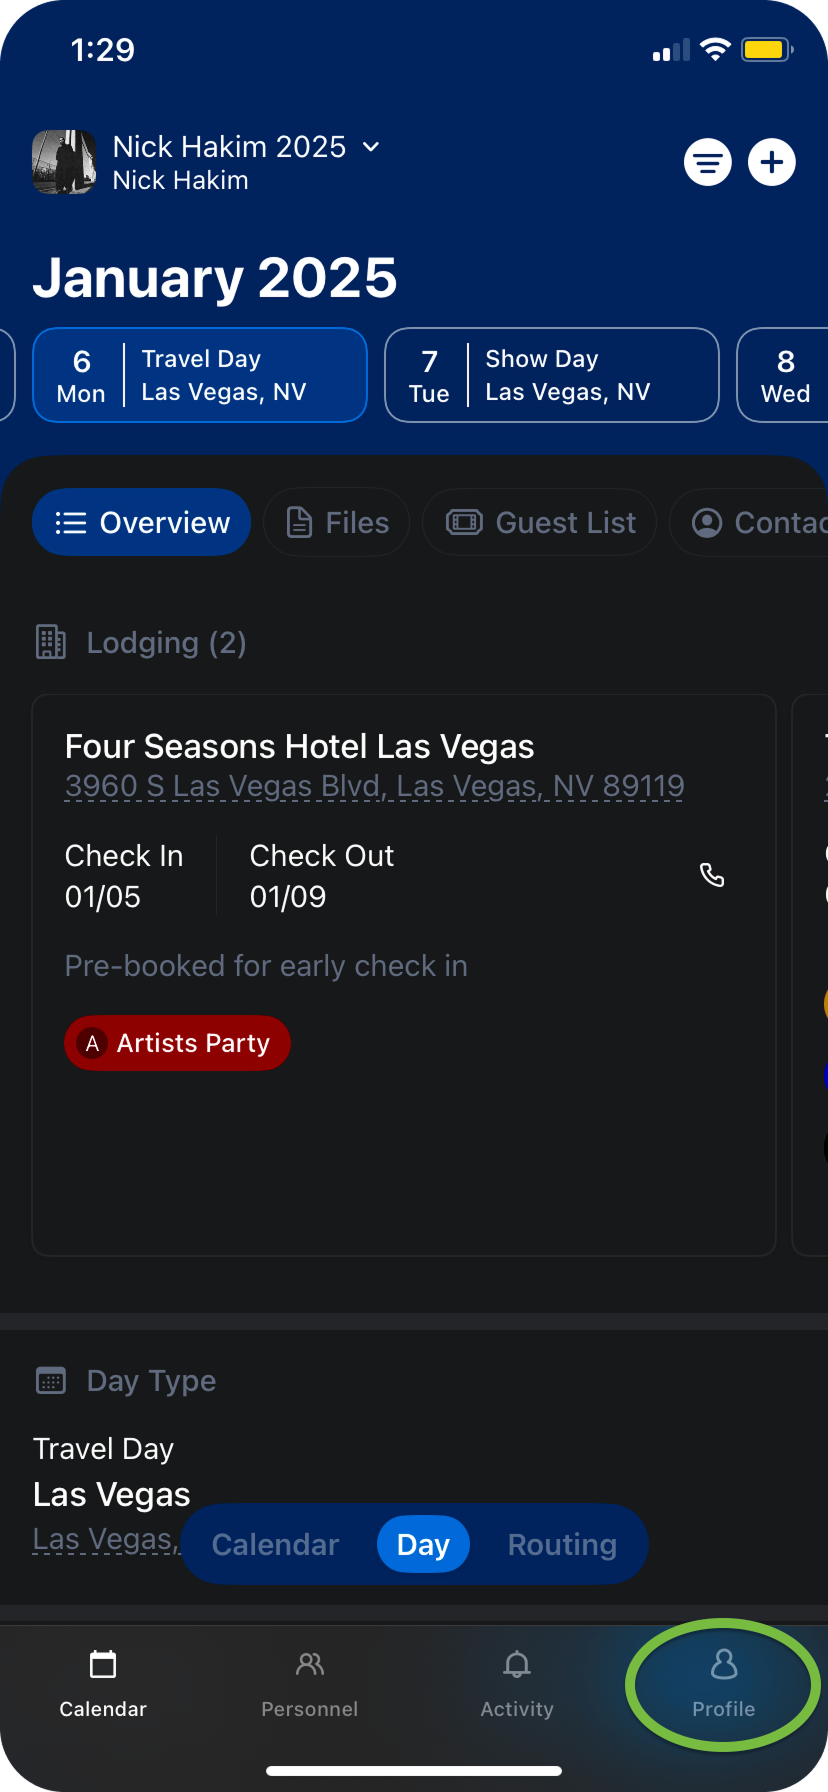Viewport: 828px width, 1792px height.
Task: Select Monday 6 Travel Day card
Action: (x=200, y=375)
